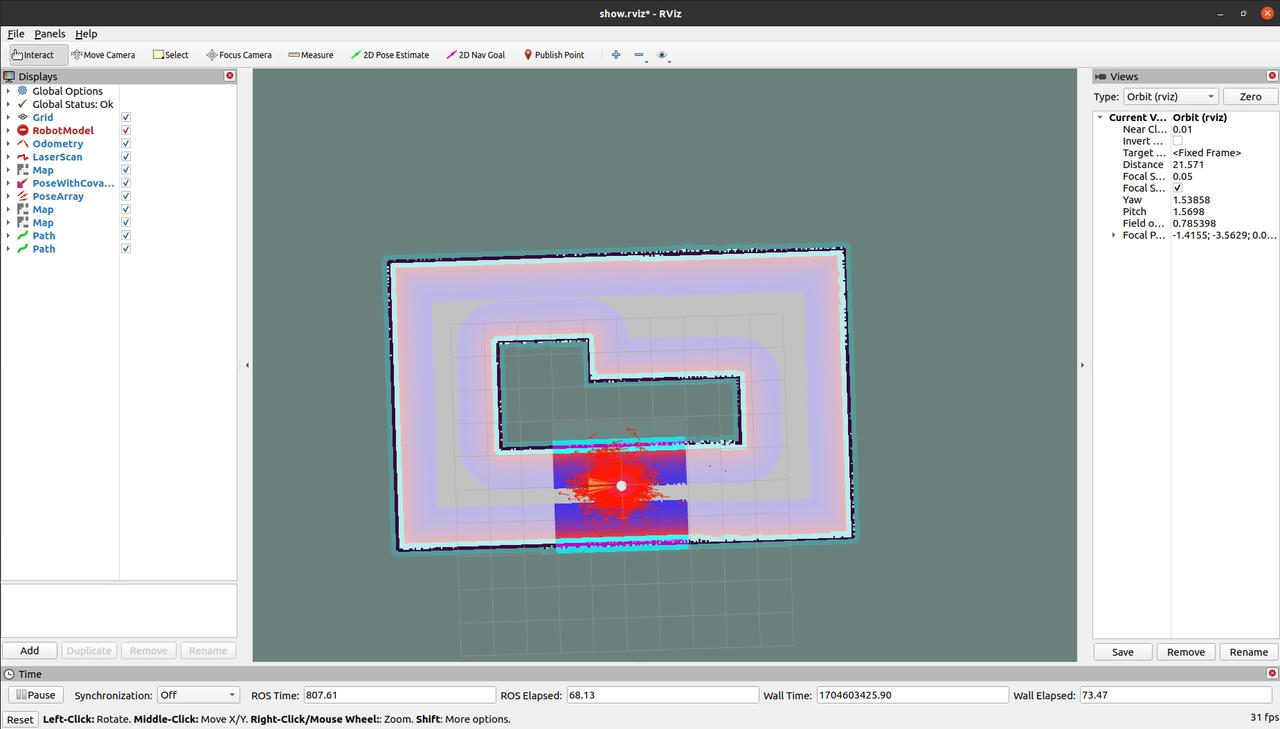This screenshot has width=1280, height=729.
Task: Expand the PoseArray tree arrow
Action: [8, 196]
